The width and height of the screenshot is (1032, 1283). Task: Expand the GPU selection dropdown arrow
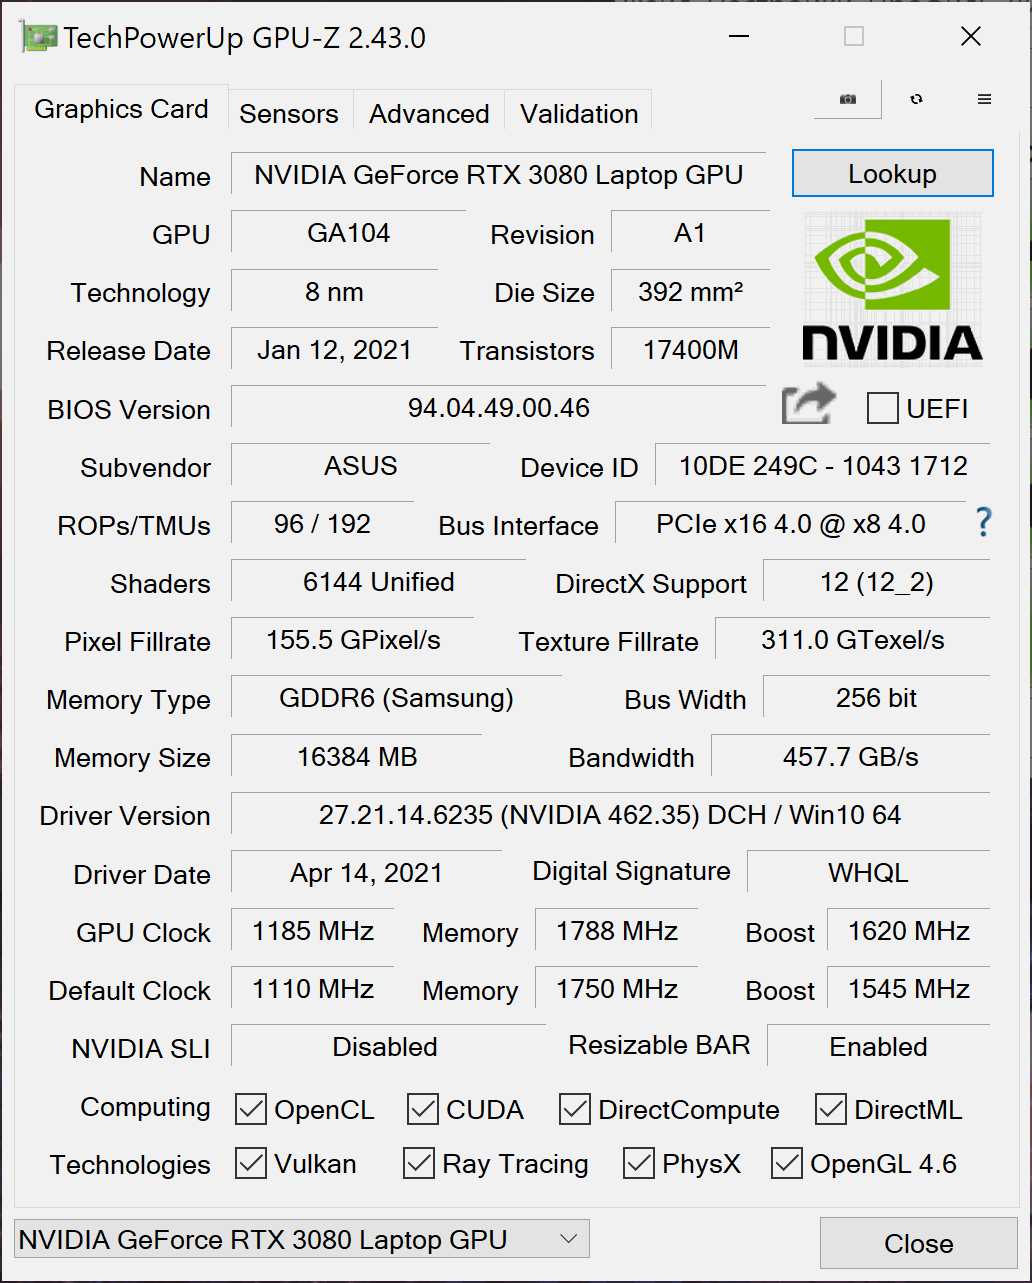tap(568, 1239)
